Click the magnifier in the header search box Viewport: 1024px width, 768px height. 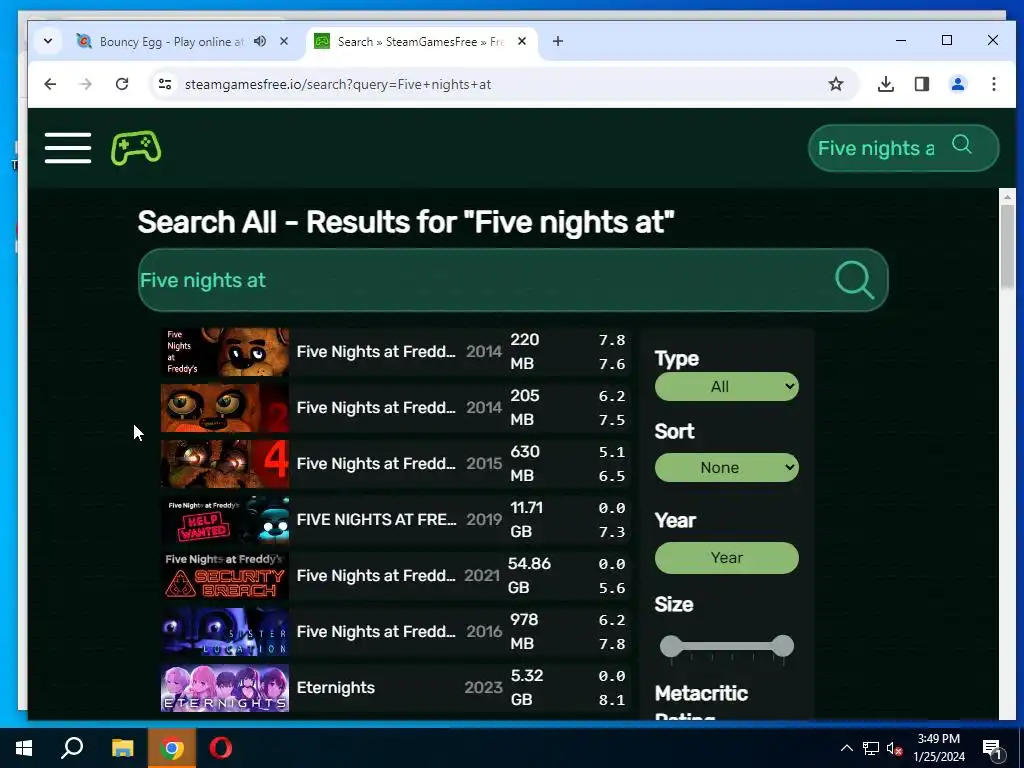[961, 144]
